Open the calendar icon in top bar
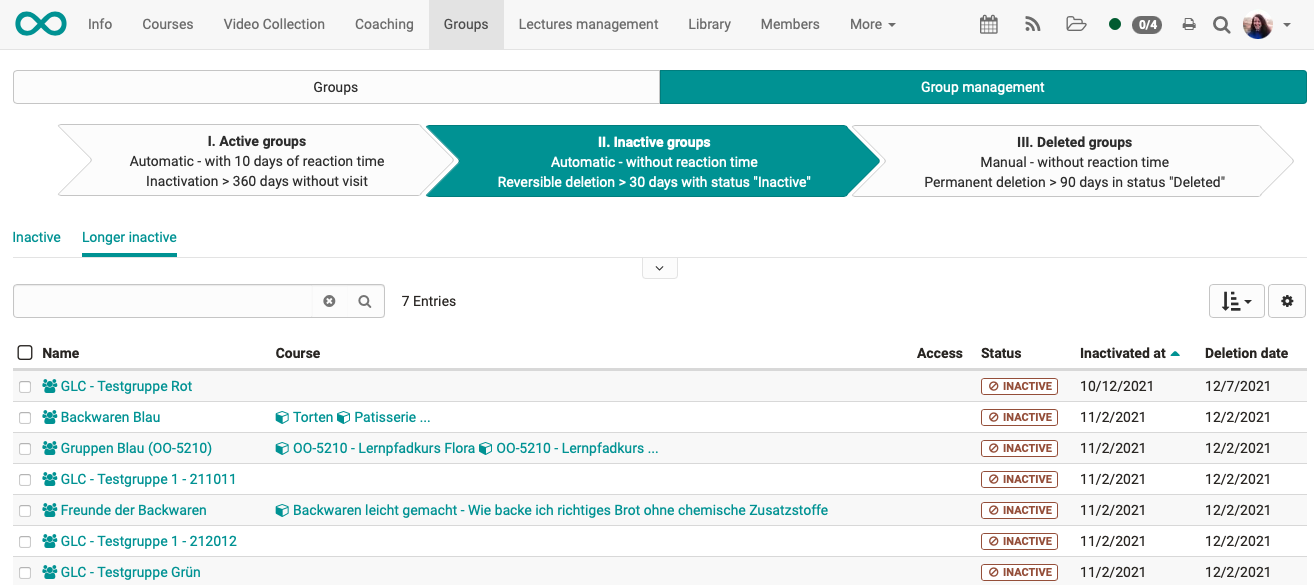 988,25
